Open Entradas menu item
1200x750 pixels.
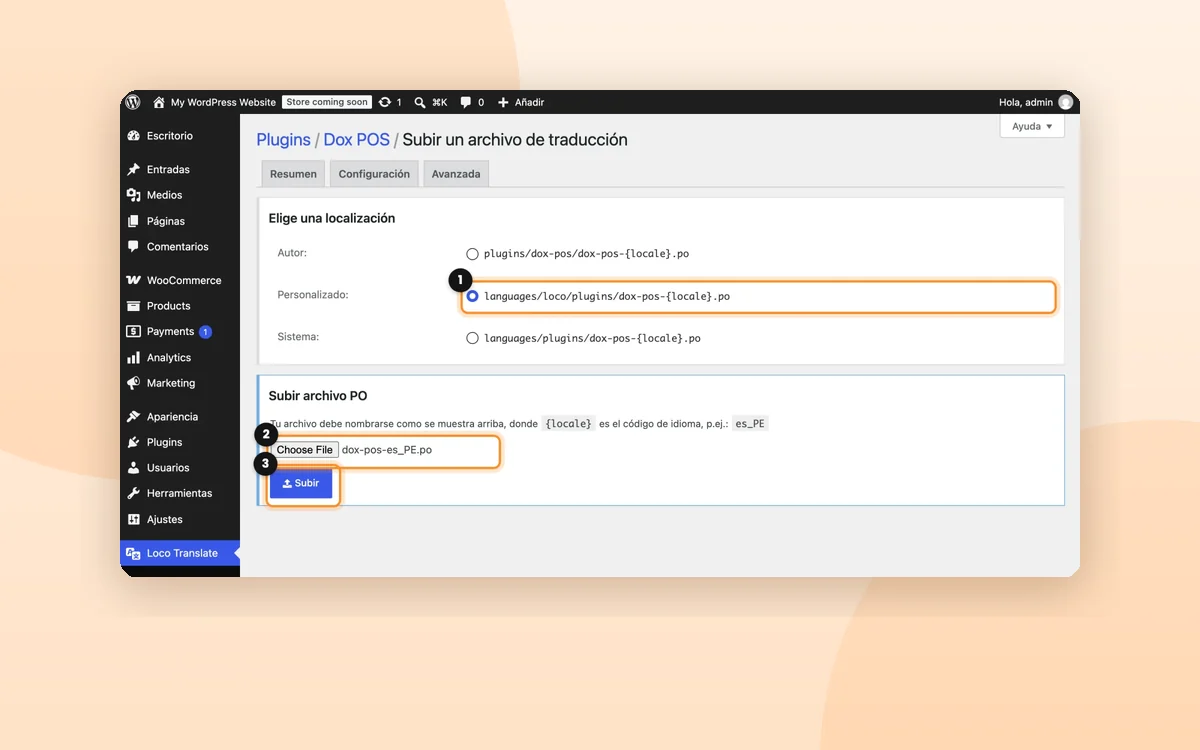click(x=180, y=170)
